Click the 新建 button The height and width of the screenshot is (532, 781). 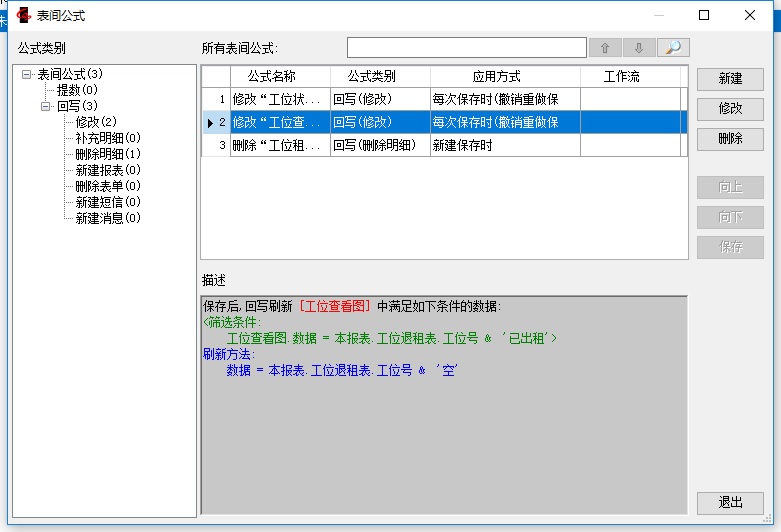tap(730, 79)
